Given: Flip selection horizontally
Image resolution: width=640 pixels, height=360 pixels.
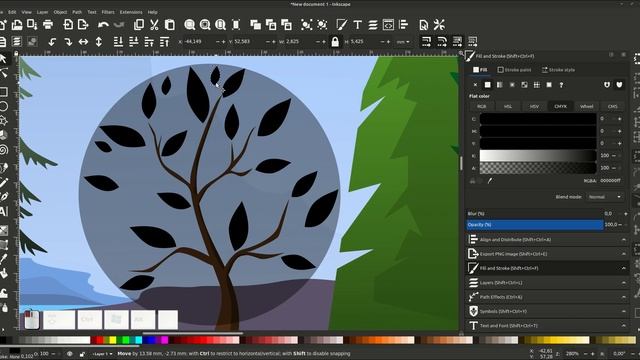Looking at the screenshot, I should click(83, 42).
